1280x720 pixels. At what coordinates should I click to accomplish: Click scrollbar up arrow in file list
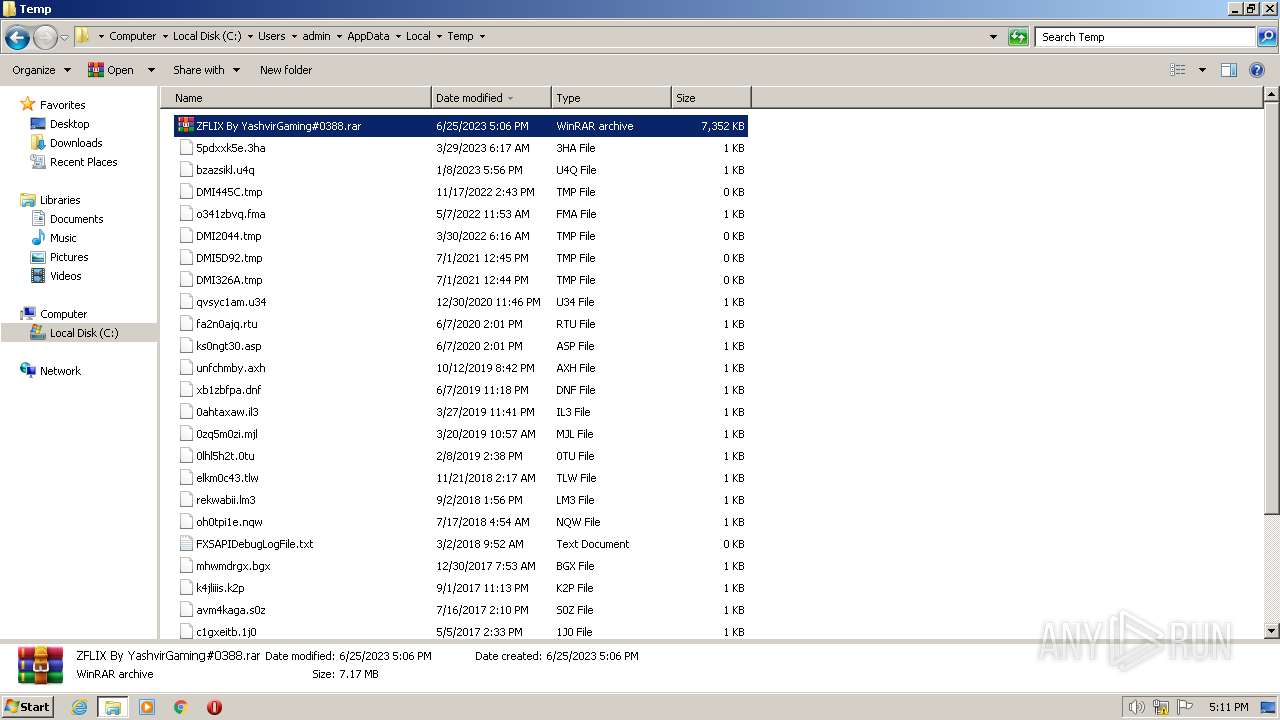(x=1271, y=95)
